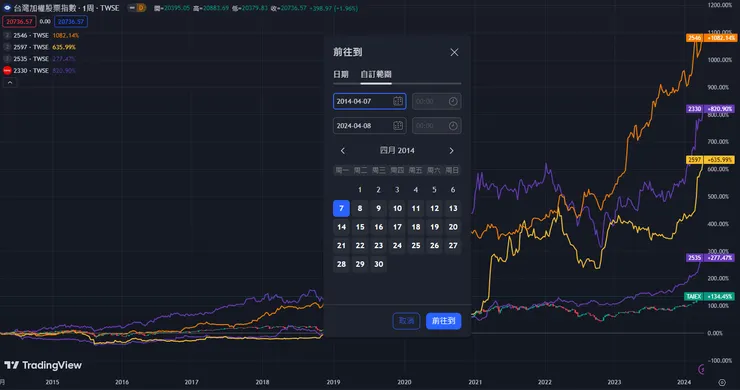740x390 pixels.
Task: Pick April 1 in the calendar
Action: (360, 190)
